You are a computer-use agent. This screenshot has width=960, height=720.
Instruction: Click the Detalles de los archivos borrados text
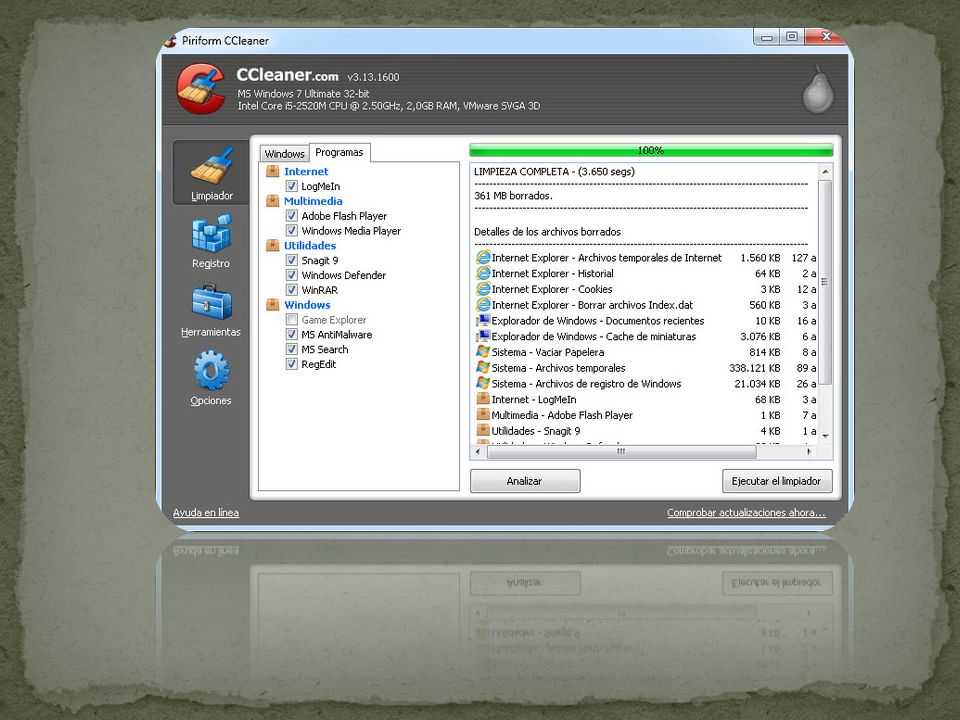[547, 232]
